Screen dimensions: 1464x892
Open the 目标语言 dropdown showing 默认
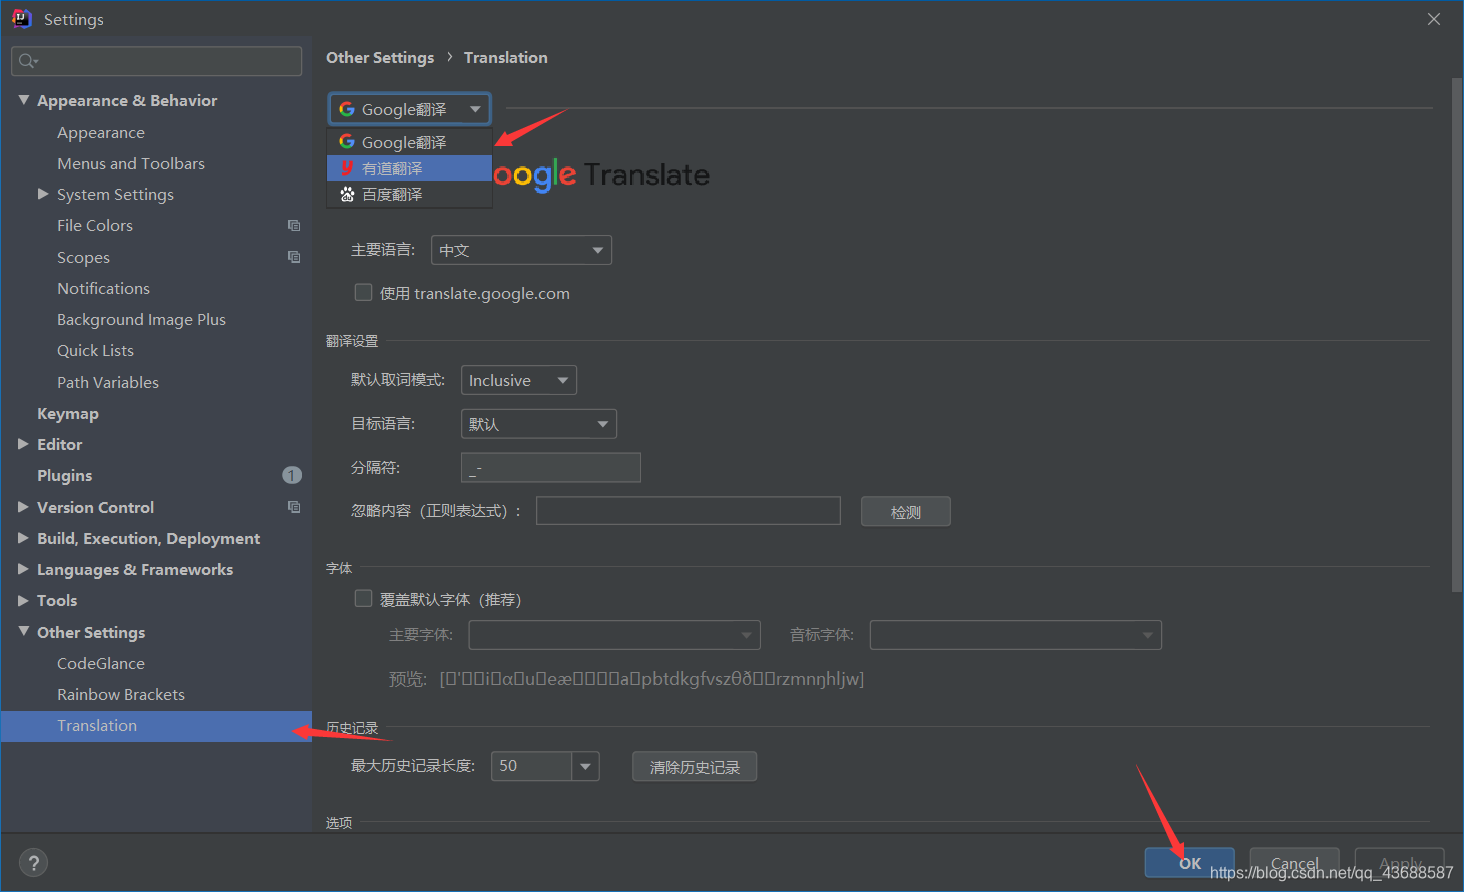pos(538,424)
